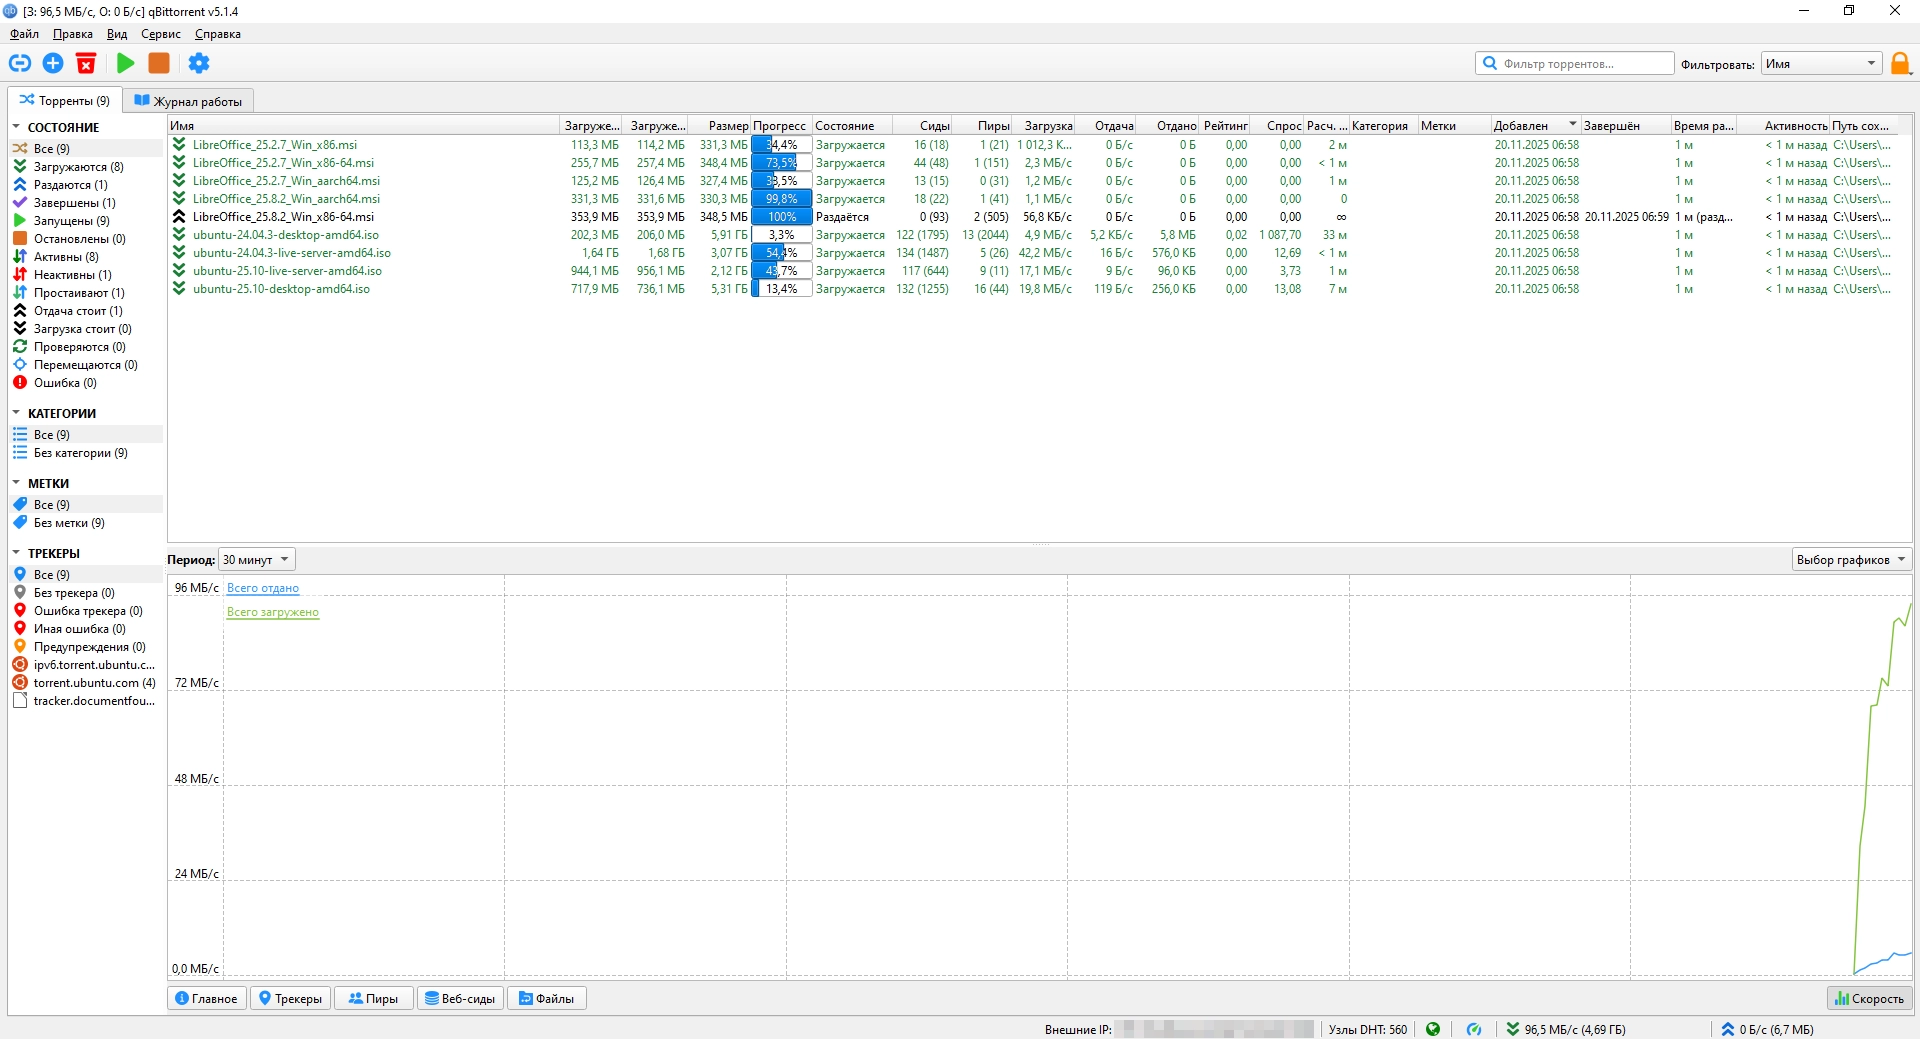Click the Веб-сиды bottom panel button
1920x1039 pixels.
point(460,998)
